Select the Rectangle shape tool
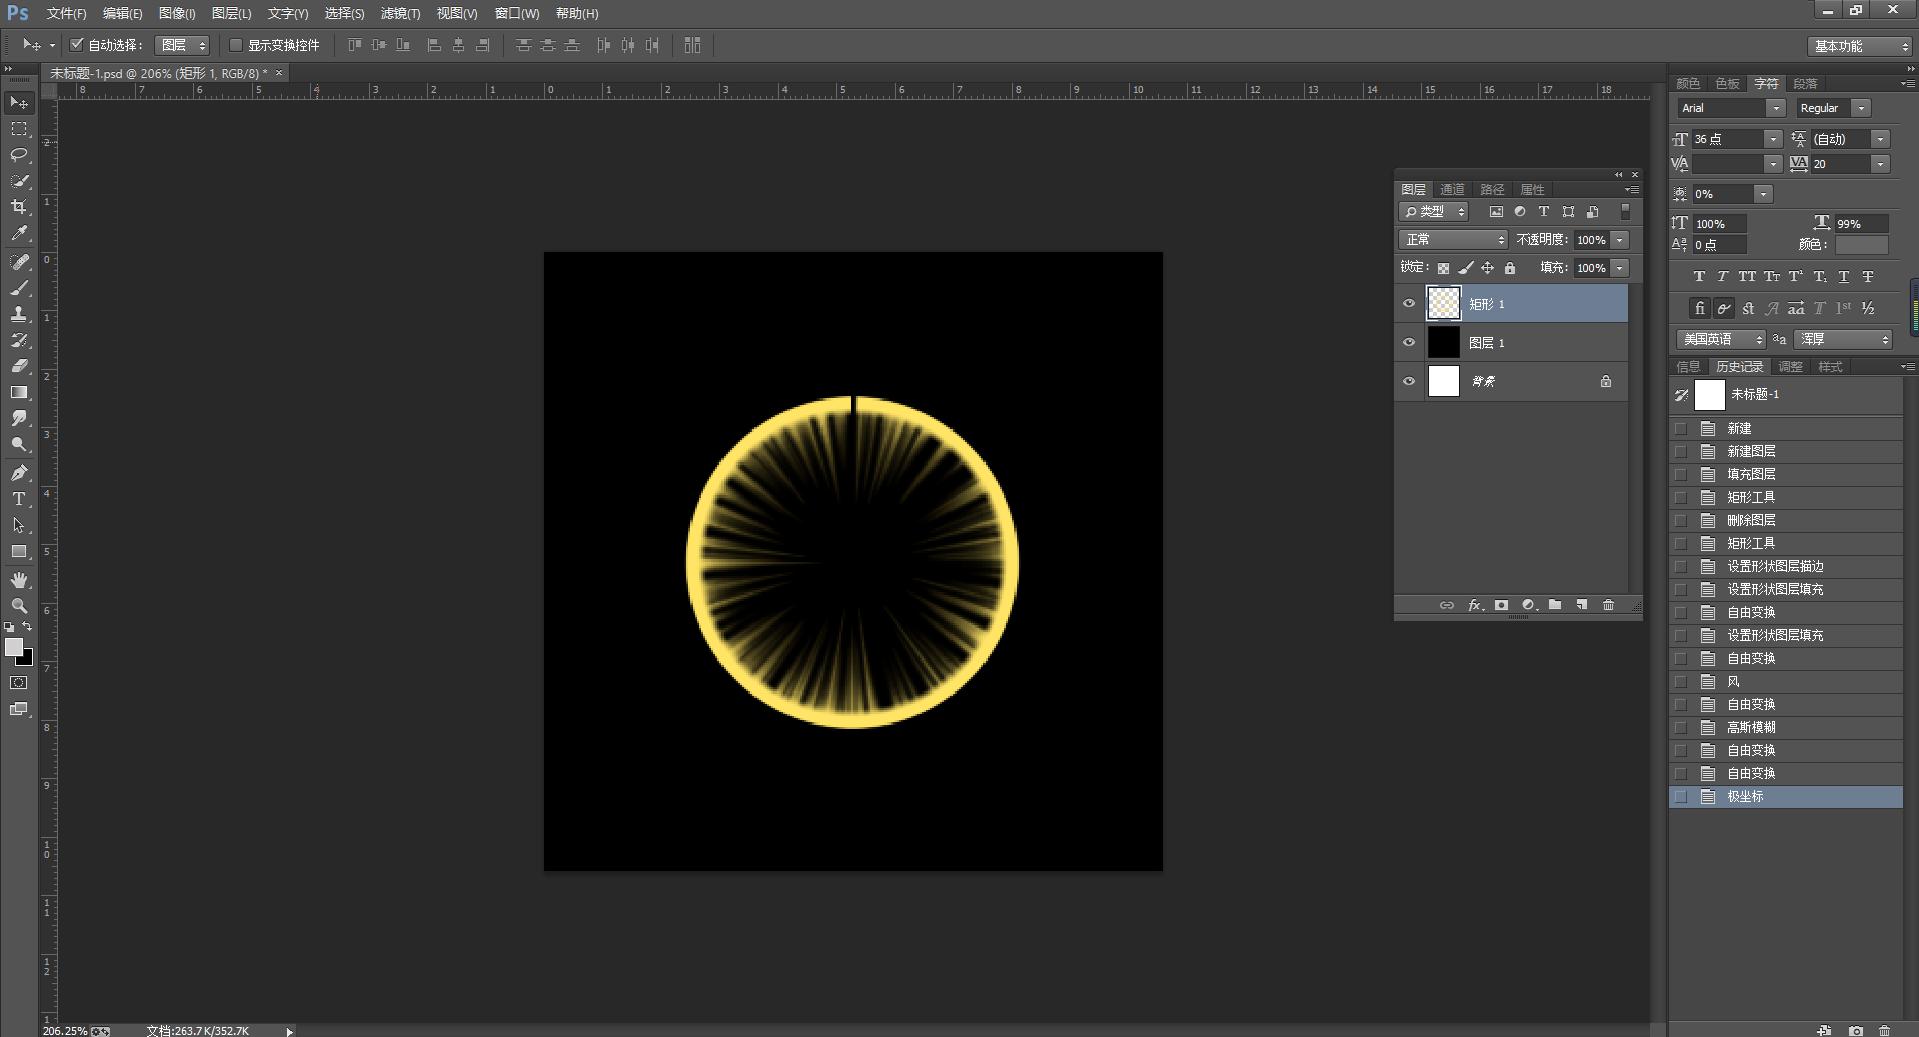This screenshot has height=1037, width=1919. (19, 551)
